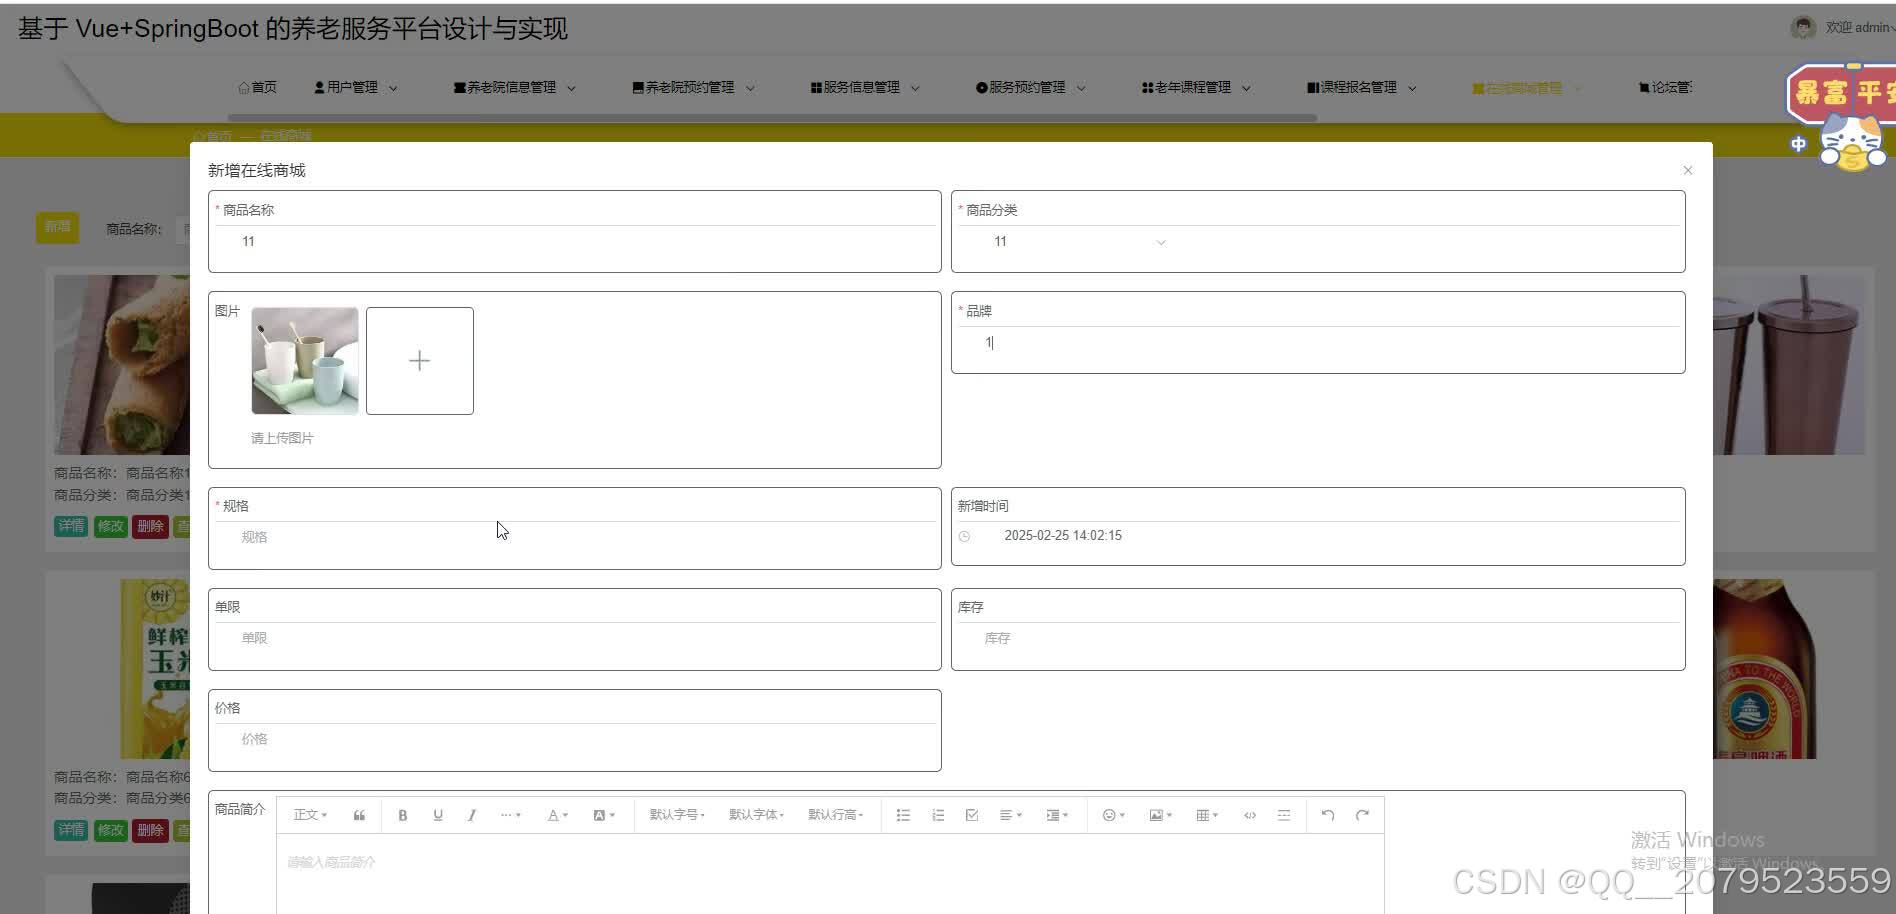
Task: Click 详情 button on the first product card
Action: [71, 526]
